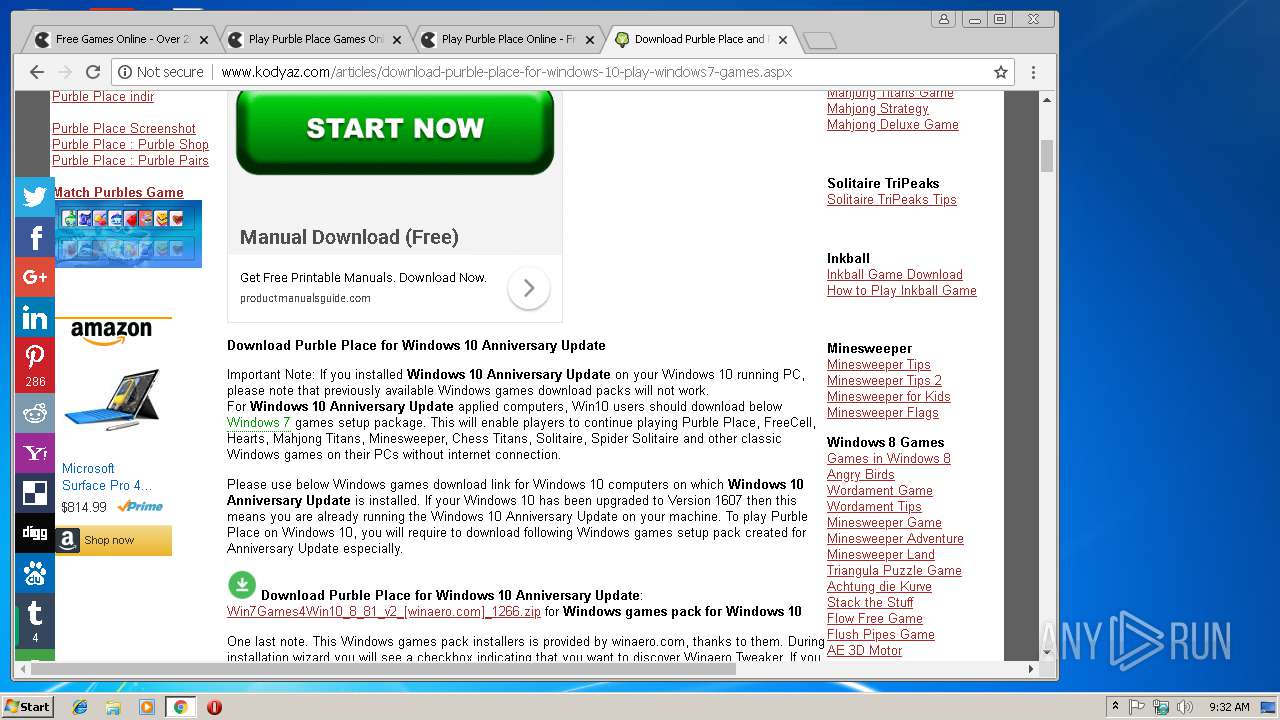Open Triangula Puzzle Game link
This screenshot has height=720, width=1280.
point(894,571)
